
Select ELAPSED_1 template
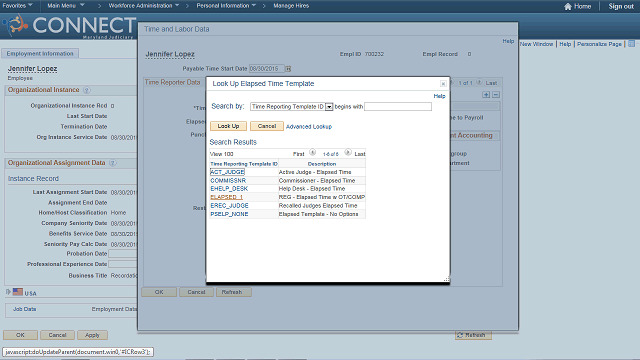point(227,197)
